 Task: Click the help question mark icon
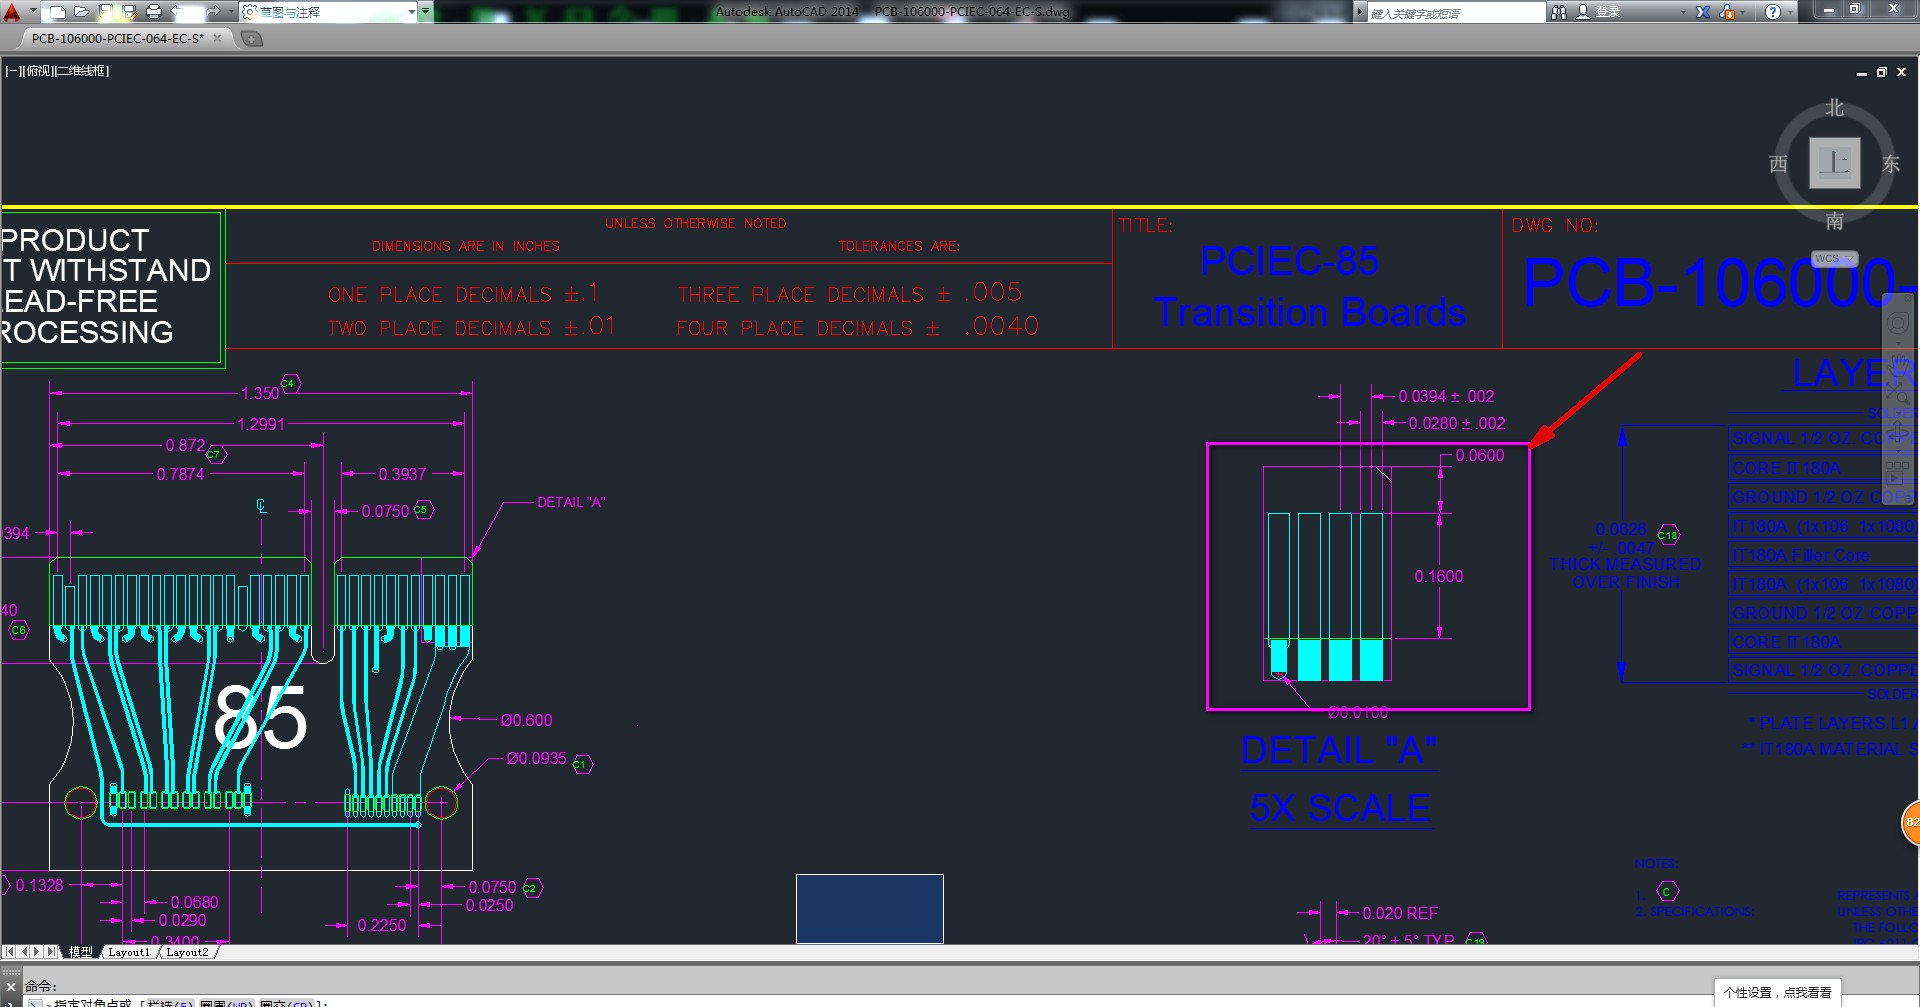[1773, 12]
